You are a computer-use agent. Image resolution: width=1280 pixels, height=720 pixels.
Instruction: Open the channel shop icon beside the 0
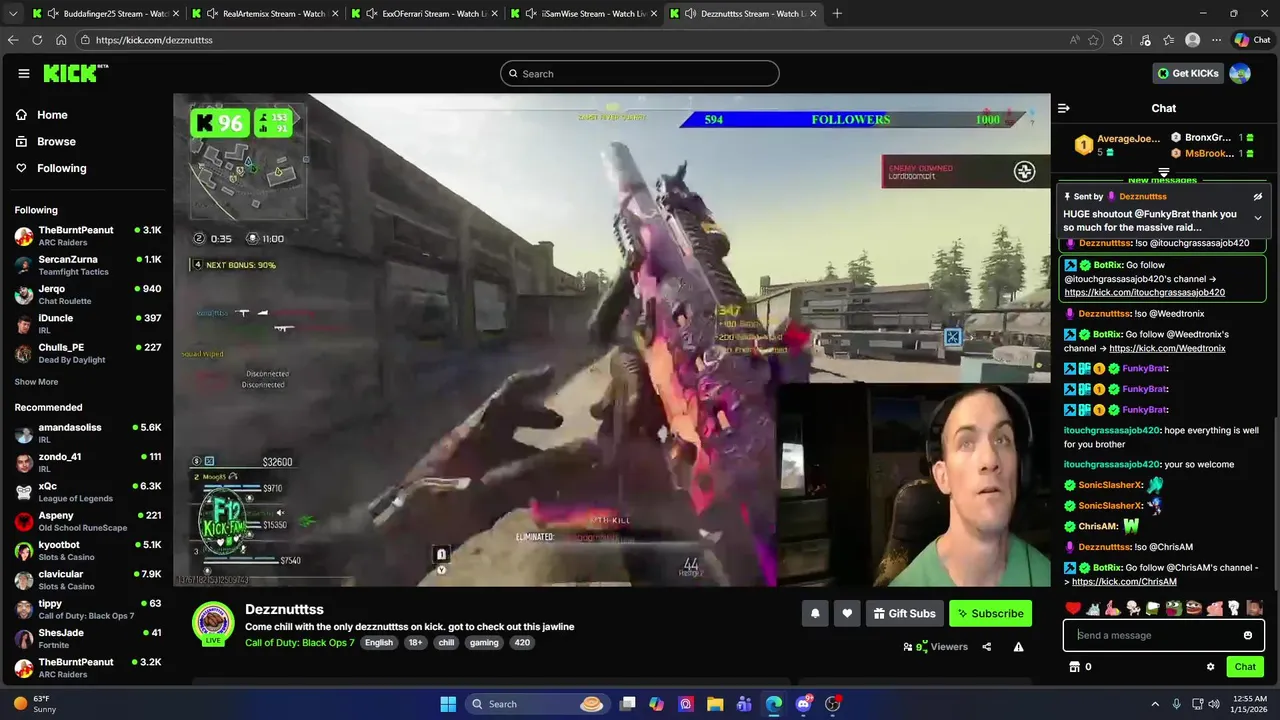point(1075,667)
